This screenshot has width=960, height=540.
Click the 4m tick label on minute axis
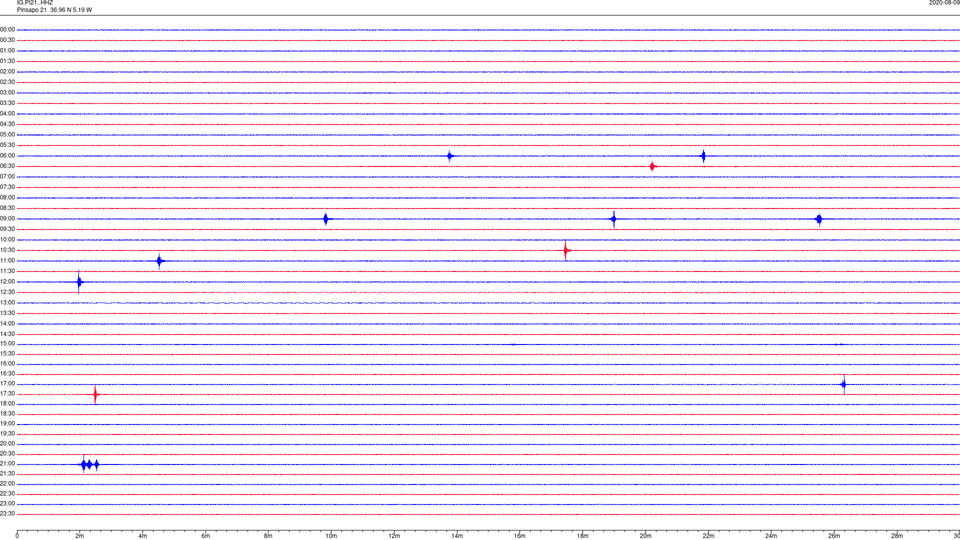[143, 536]
